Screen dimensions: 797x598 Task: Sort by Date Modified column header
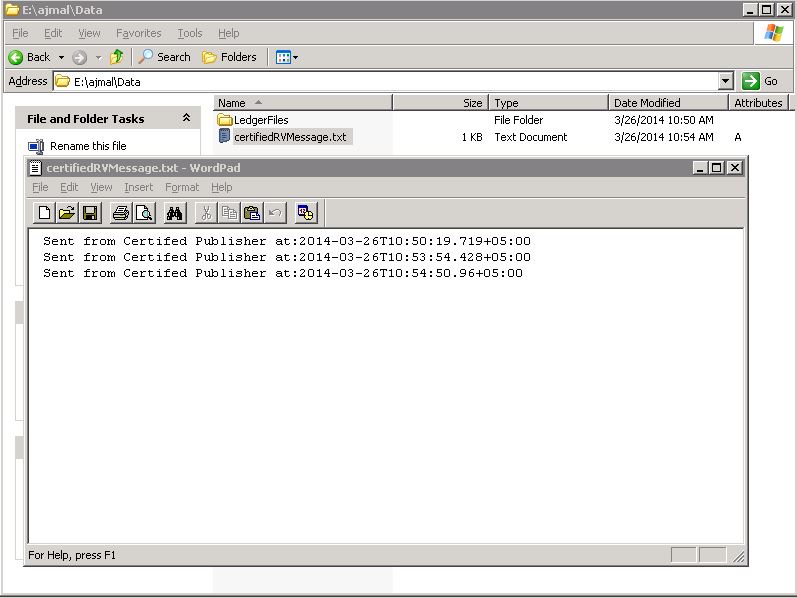coord(668,103)
